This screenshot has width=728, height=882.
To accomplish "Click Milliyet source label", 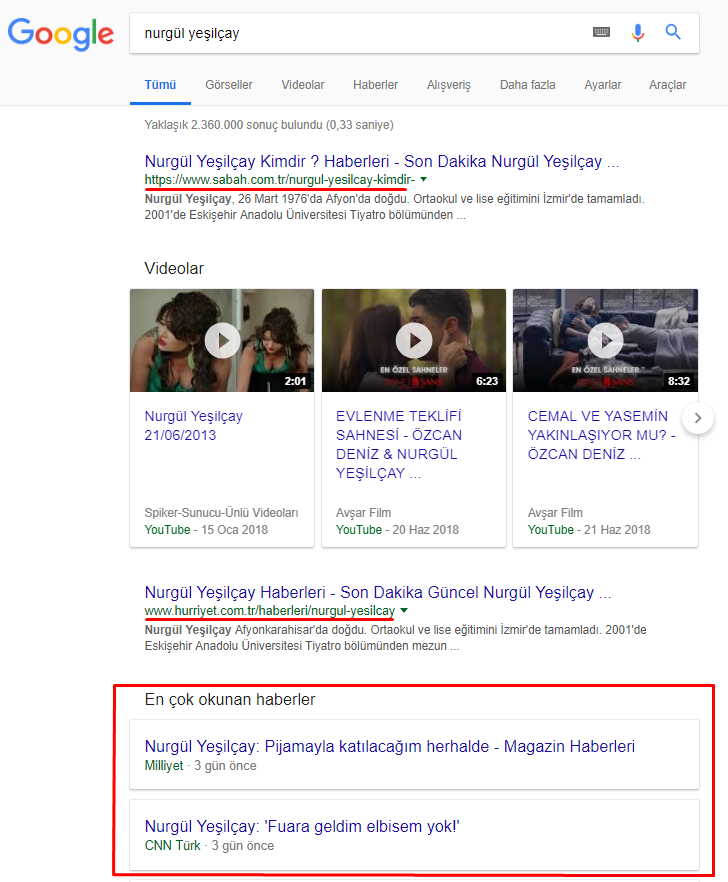I will point(164,765).
